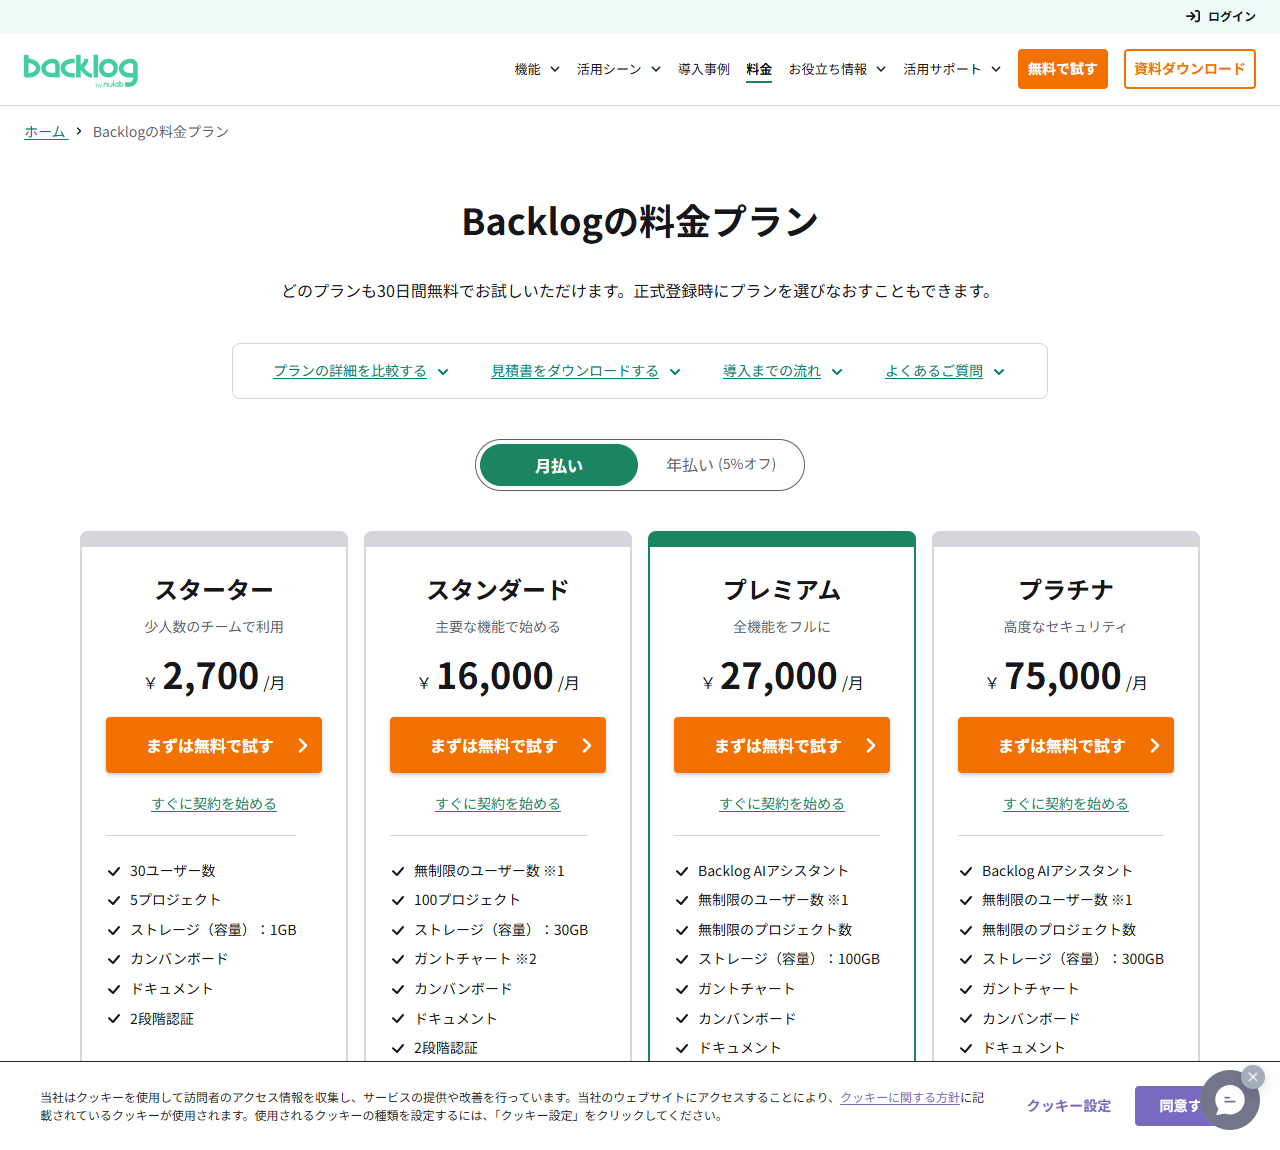Click クッキー設定 button
The height and width of the screenshot is (1150, 1280).
[1069, 1106]
